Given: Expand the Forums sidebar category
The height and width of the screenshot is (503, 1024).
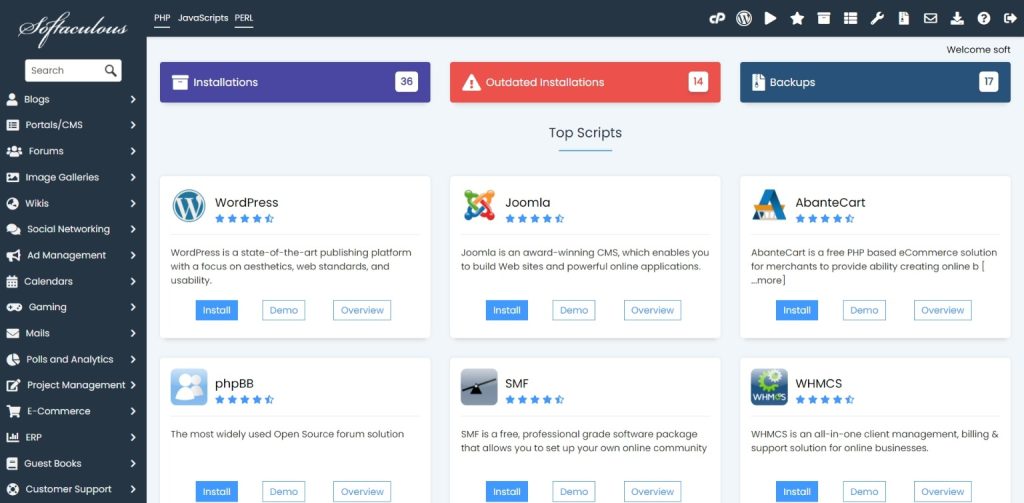Looking at the screenshot, I should click(70, 151).
